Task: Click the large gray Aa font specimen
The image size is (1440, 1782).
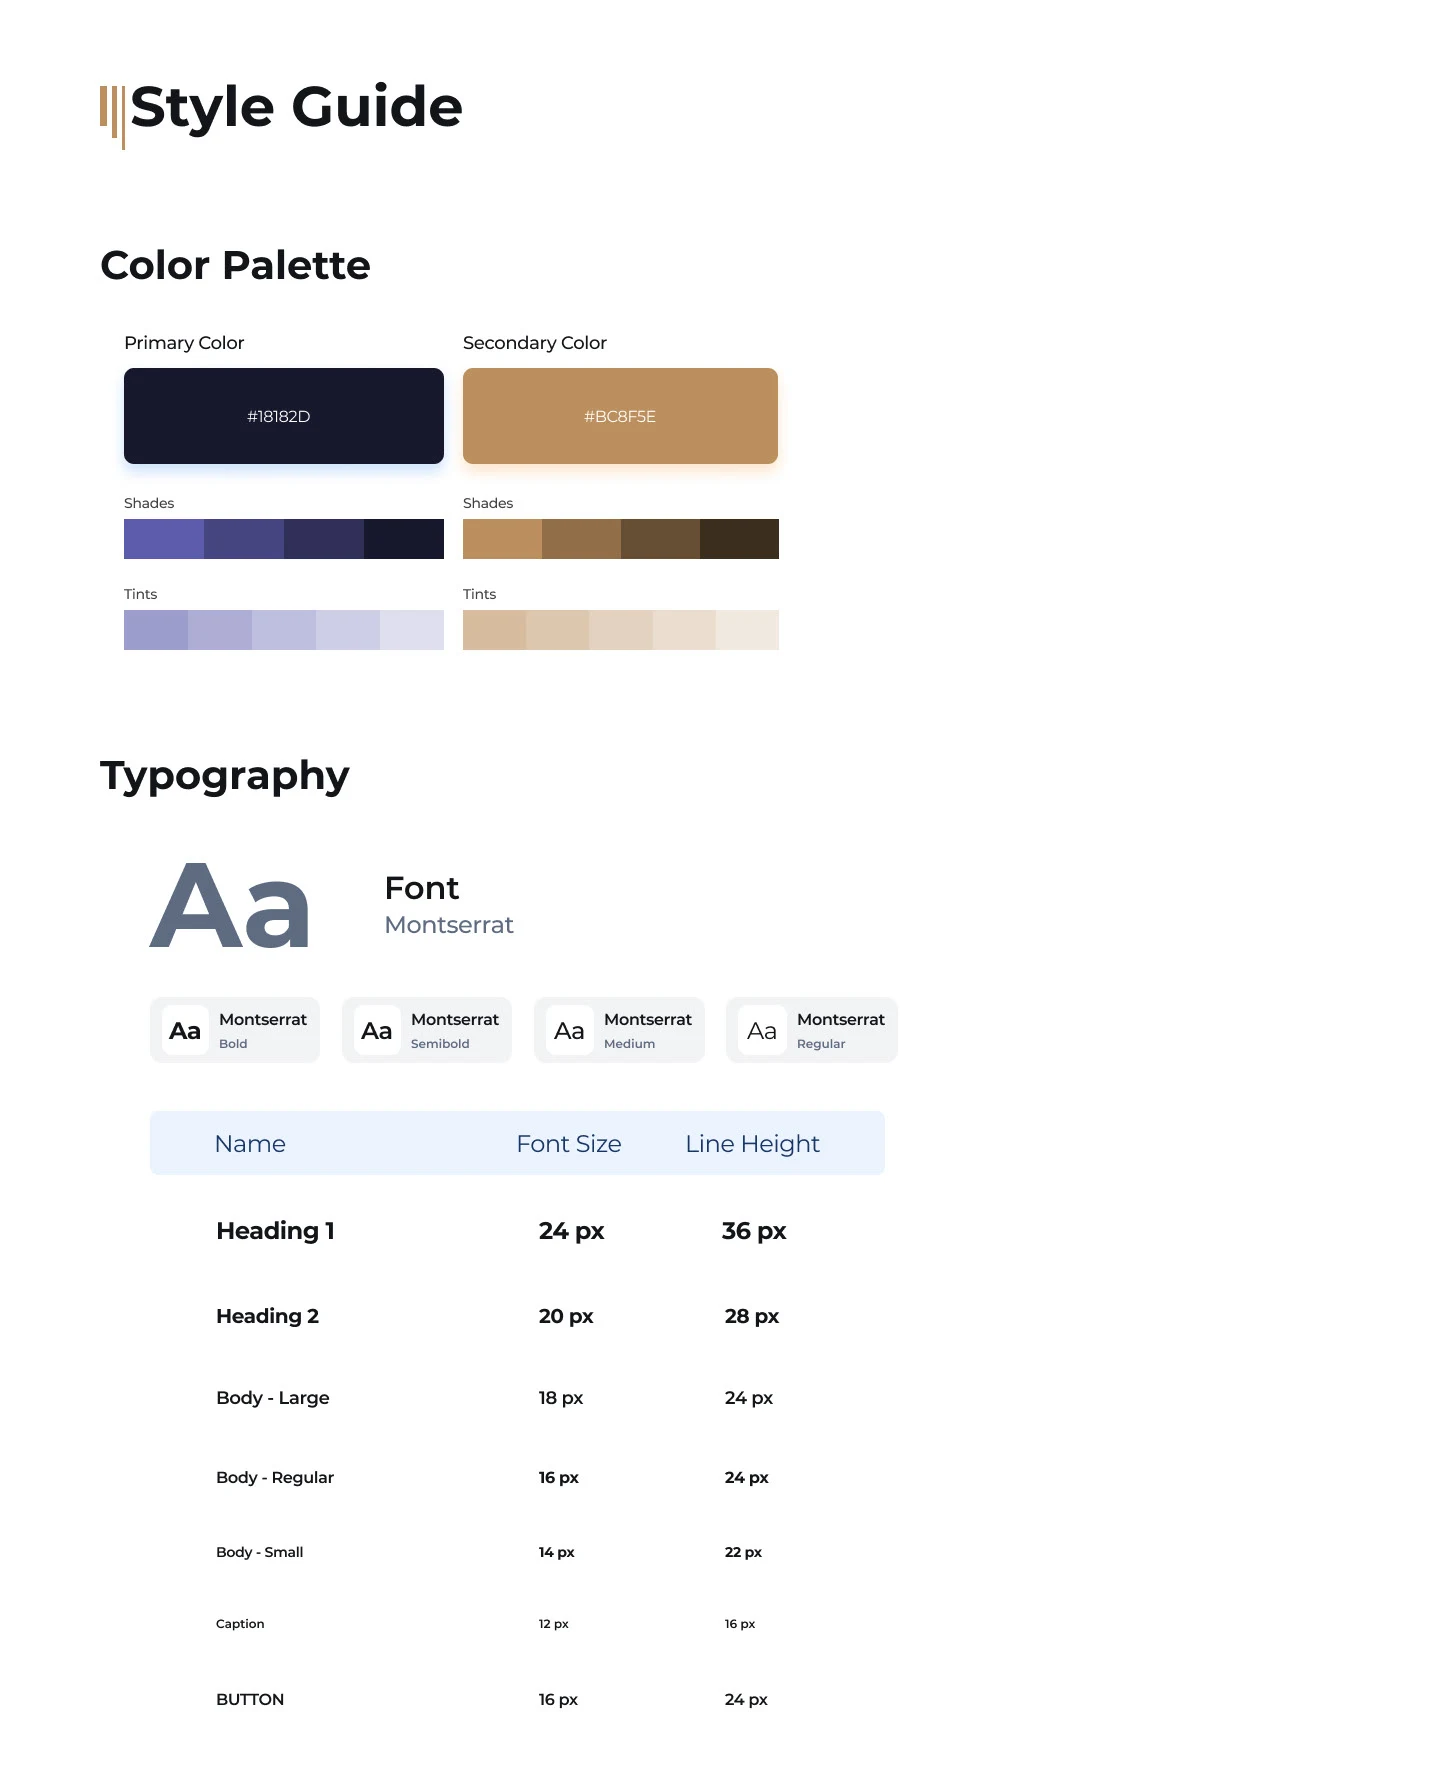Action: [x=230, y=906]
